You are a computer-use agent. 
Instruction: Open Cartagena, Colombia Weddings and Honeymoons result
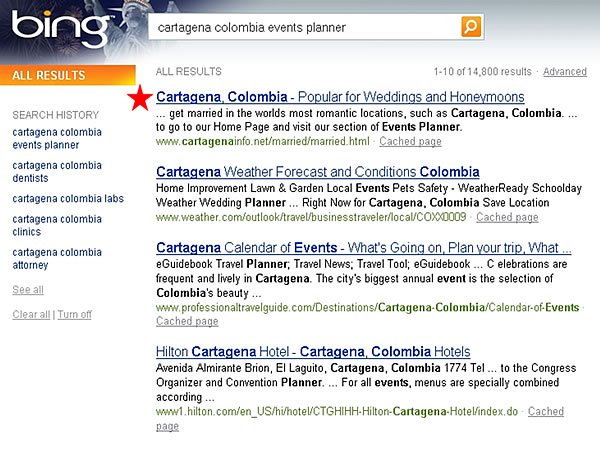pyautogui.click(x=340, y=97)
